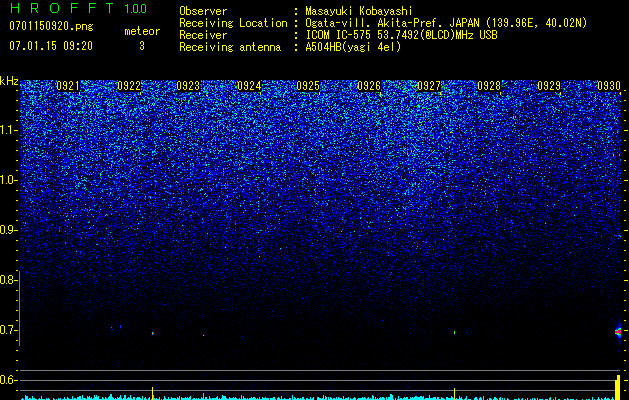Image resolution: width=629 pixels, height=400 pixels.
Task: Click the ICOM IC-575 receiver text
Action: point(401,35)
